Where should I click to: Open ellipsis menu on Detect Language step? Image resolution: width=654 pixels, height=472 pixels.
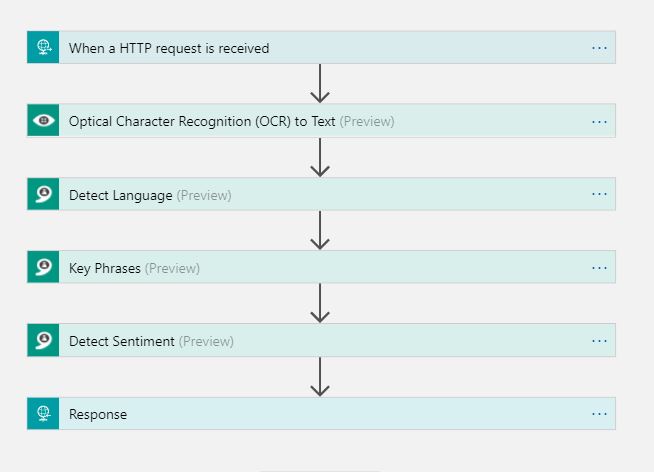click(x=599, y=195)
